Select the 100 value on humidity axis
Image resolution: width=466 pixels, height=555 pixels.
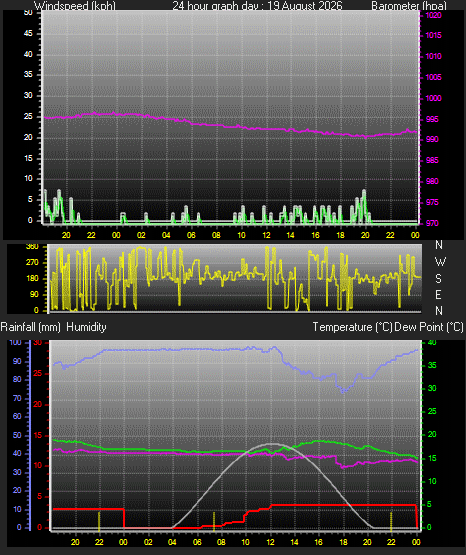pyautogui.click(x=15, y=342)
